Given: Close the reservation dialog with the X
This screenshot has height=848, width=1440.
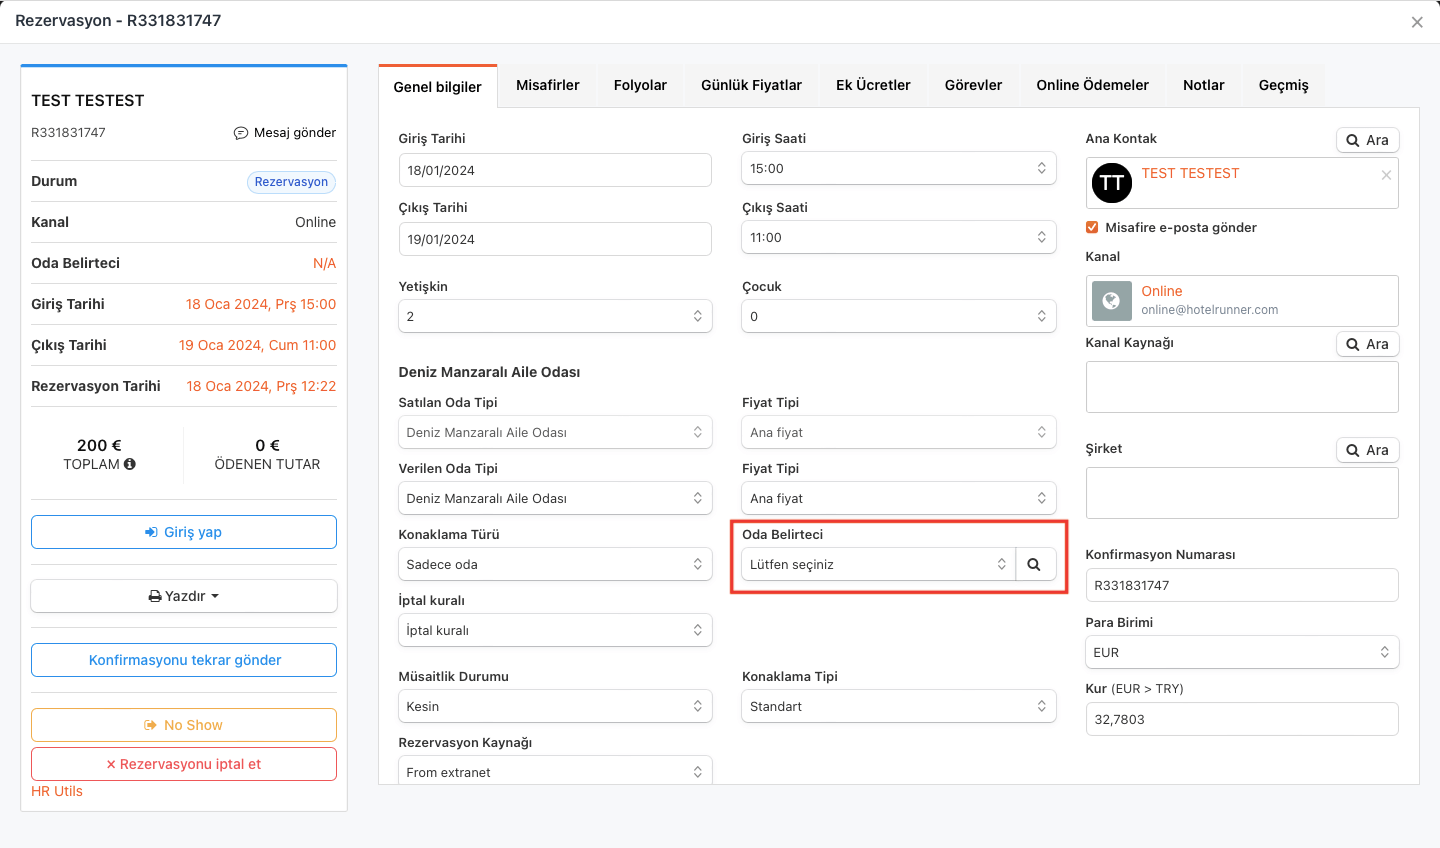Looking at the screenshot, I should point(1417,22).
